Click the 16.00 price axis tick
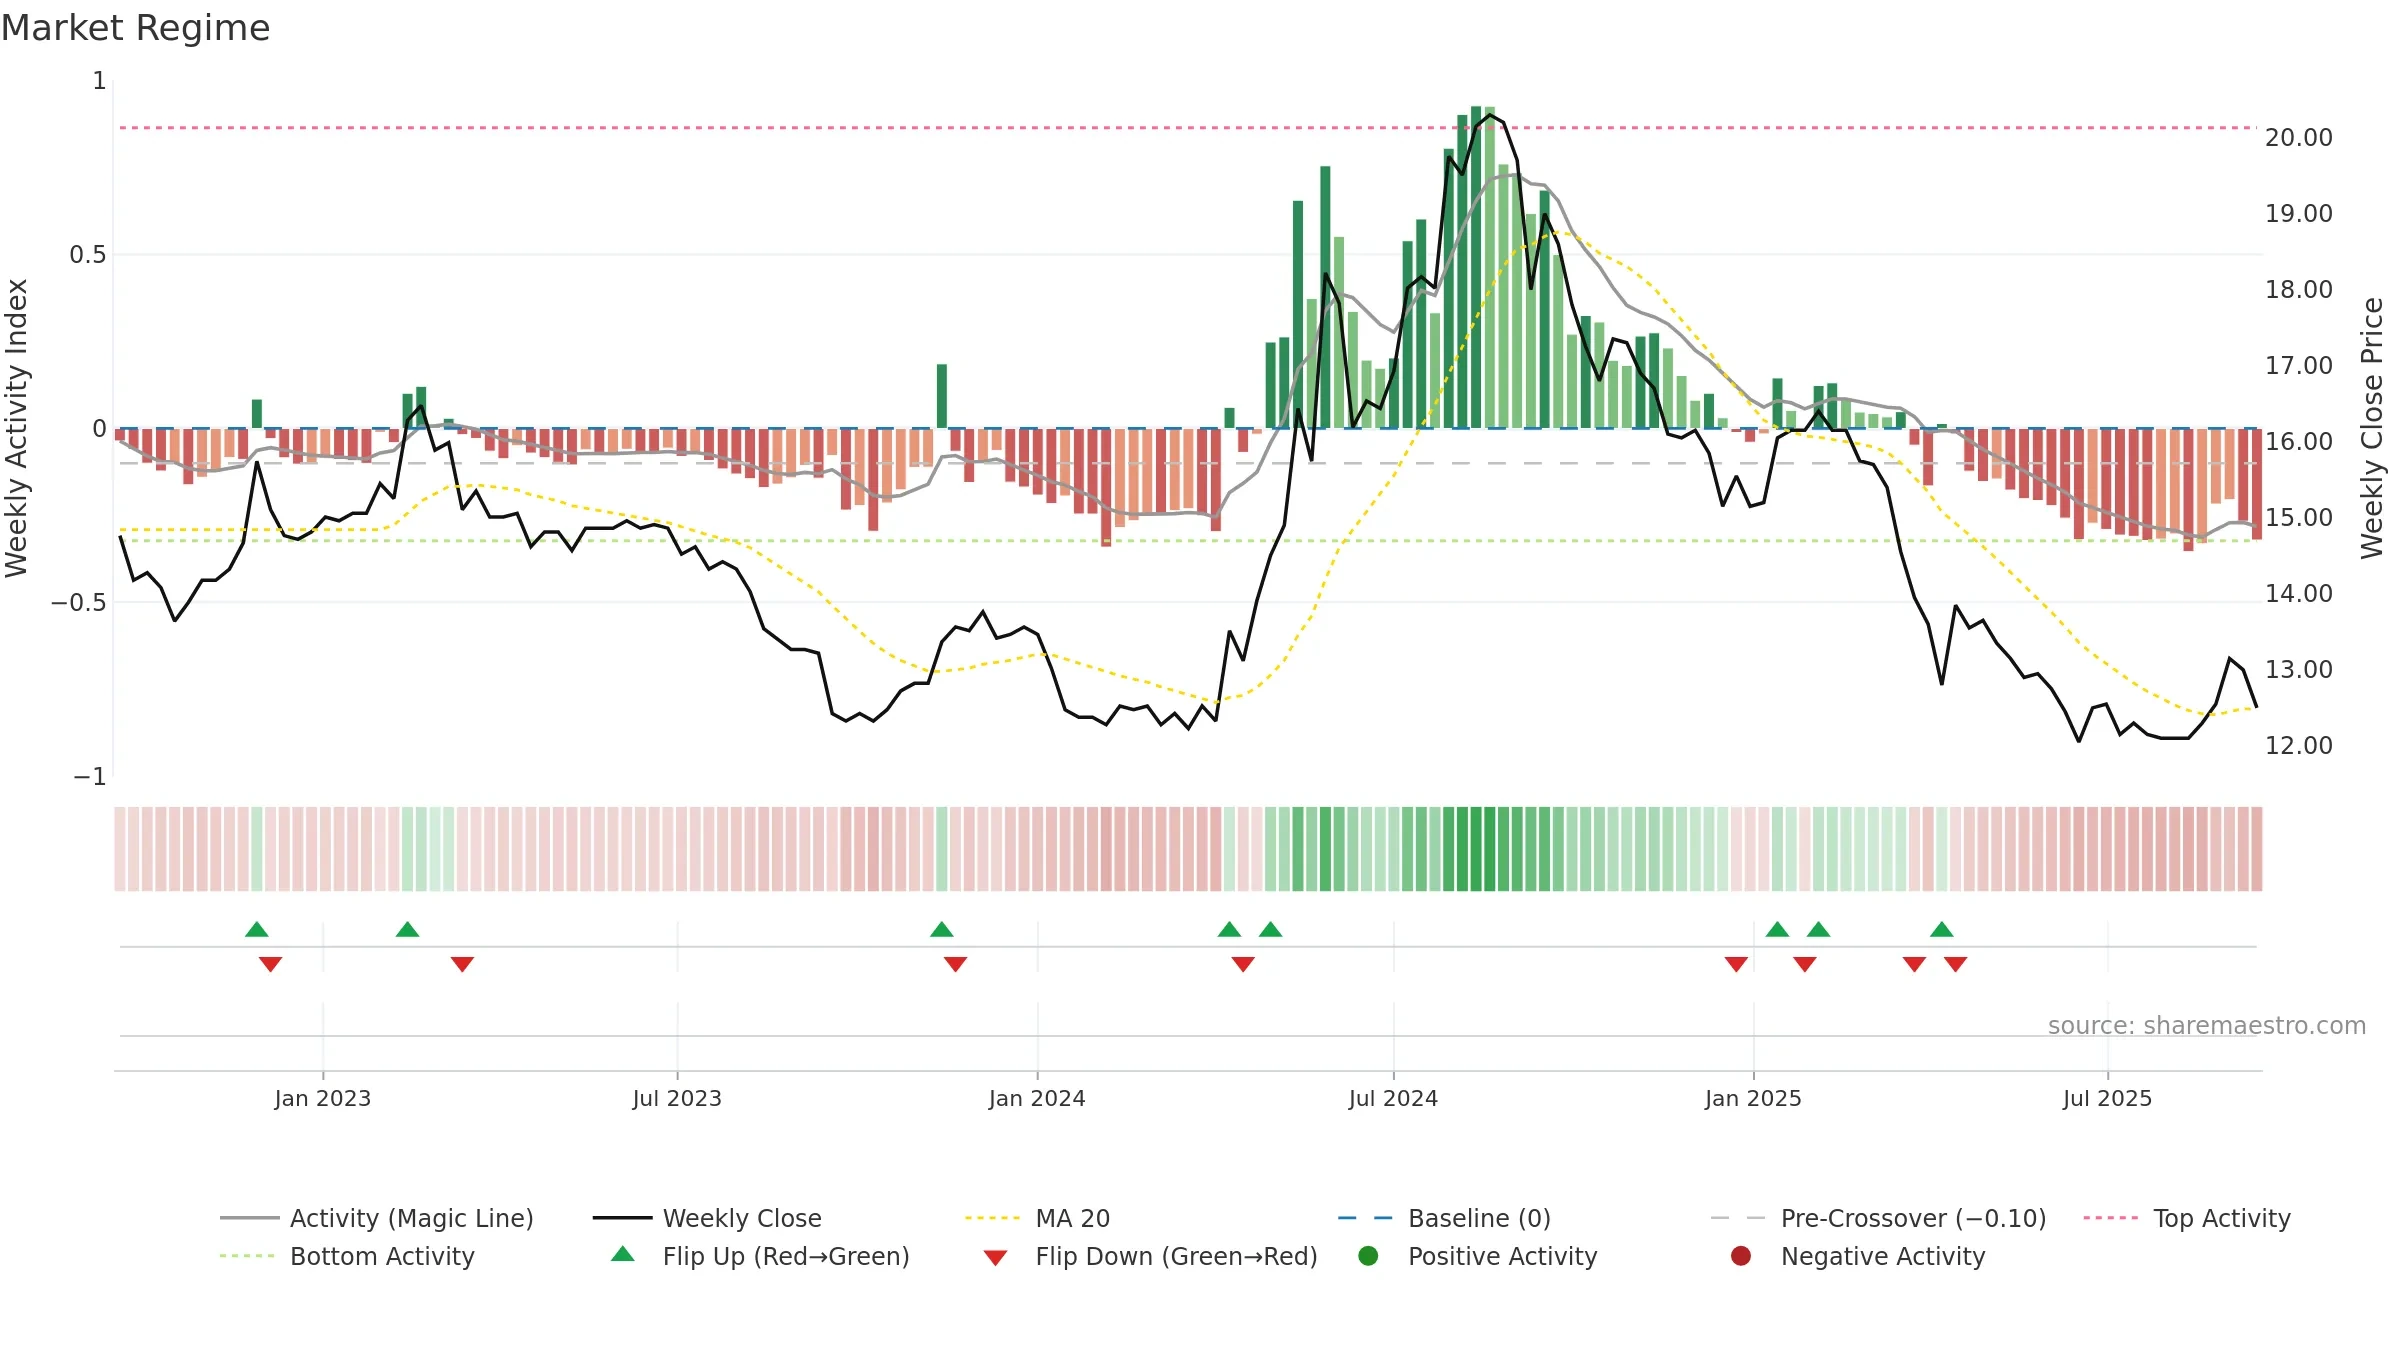This screenshot has width=2400, height=1350. click(2299, 442)
